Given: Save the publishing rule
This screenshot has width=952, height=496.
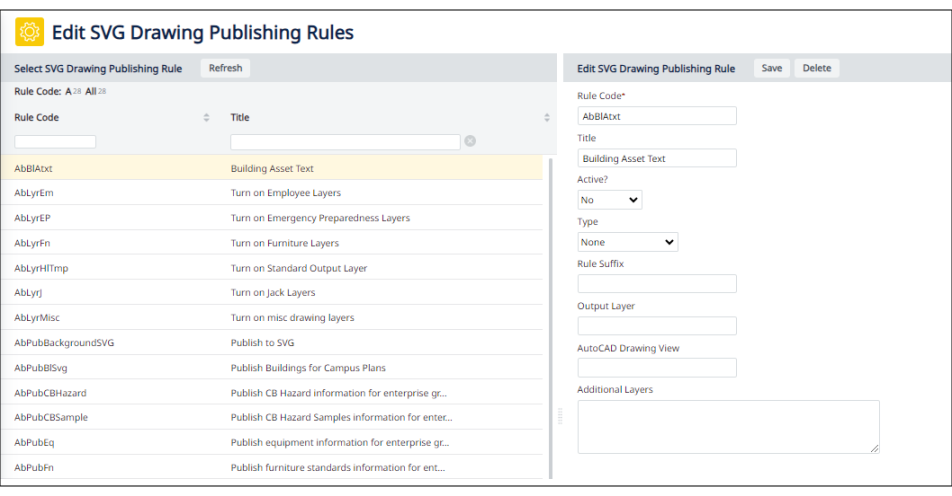Looking at the screenshot, I should pyautogui.click(x=771, y=68).
